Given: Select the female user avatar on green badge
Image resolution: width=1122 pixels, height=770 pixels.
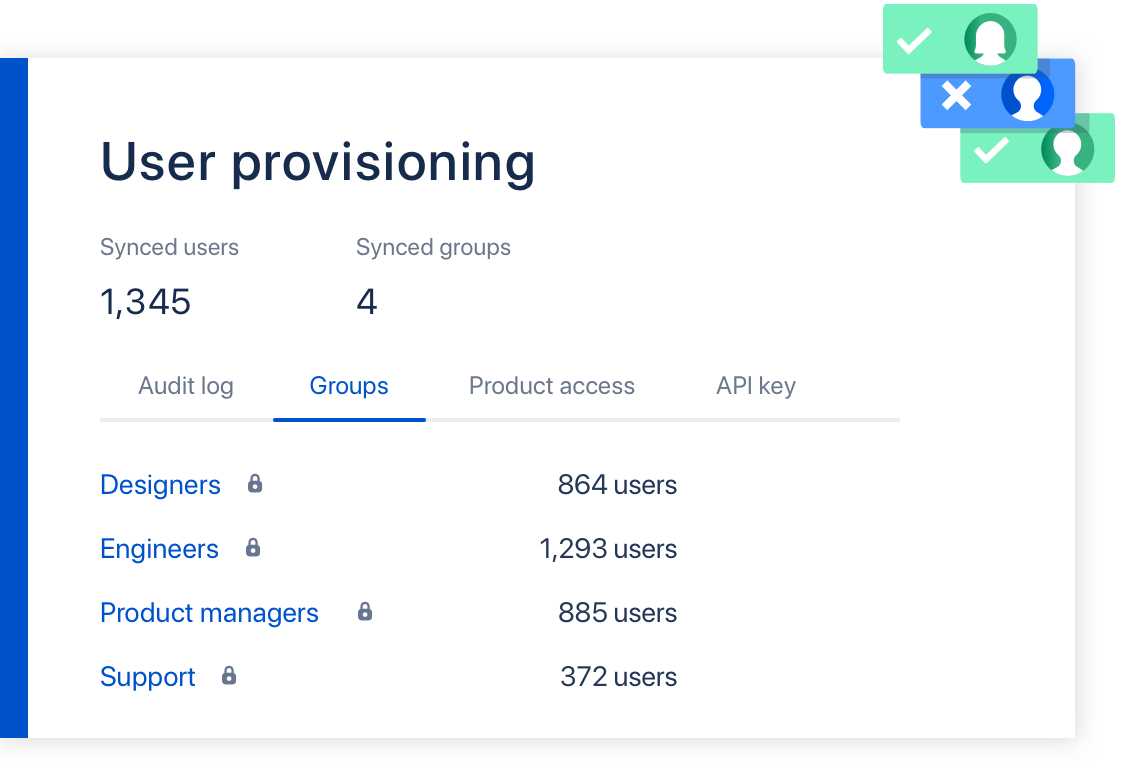Looking at the screenshot, I should coord(990,40).
